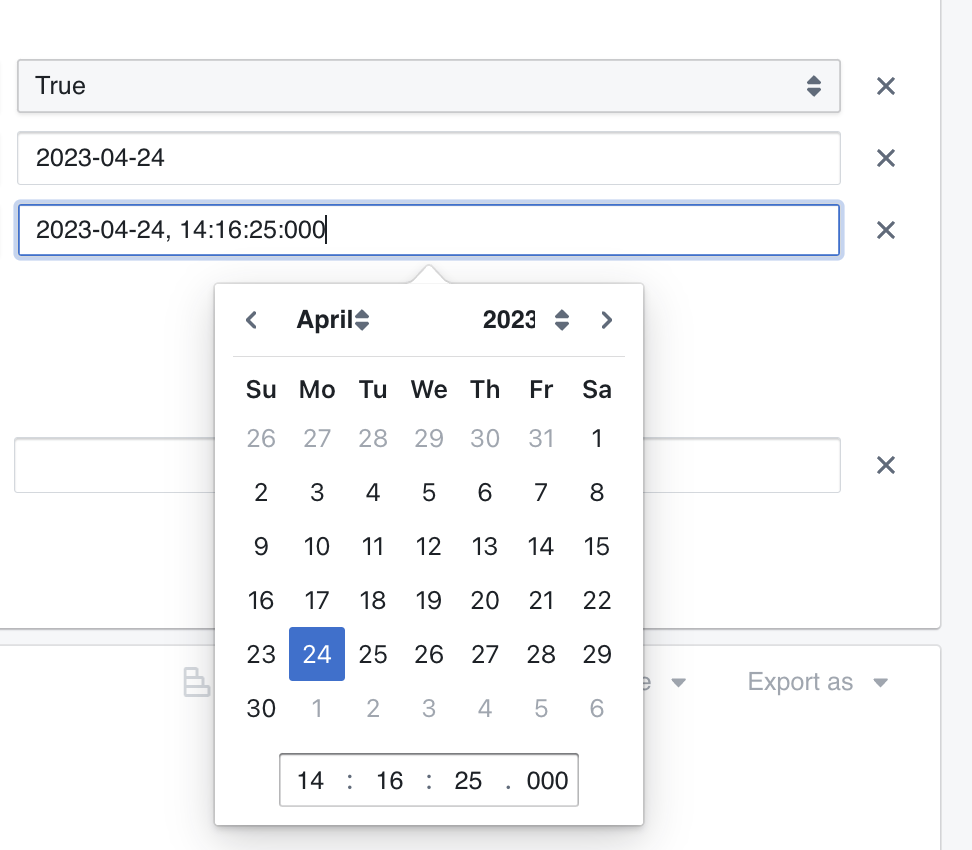Expand the Export as menu
The height and width of the screenshot is (850, 972).
(x=818, y=682)
